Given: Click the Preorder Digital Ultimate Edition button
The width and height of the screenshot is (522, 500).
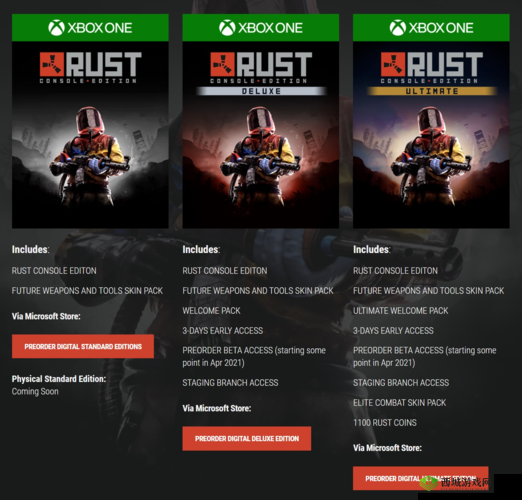Looking at the screenshot, I should [x=421, y=478].
